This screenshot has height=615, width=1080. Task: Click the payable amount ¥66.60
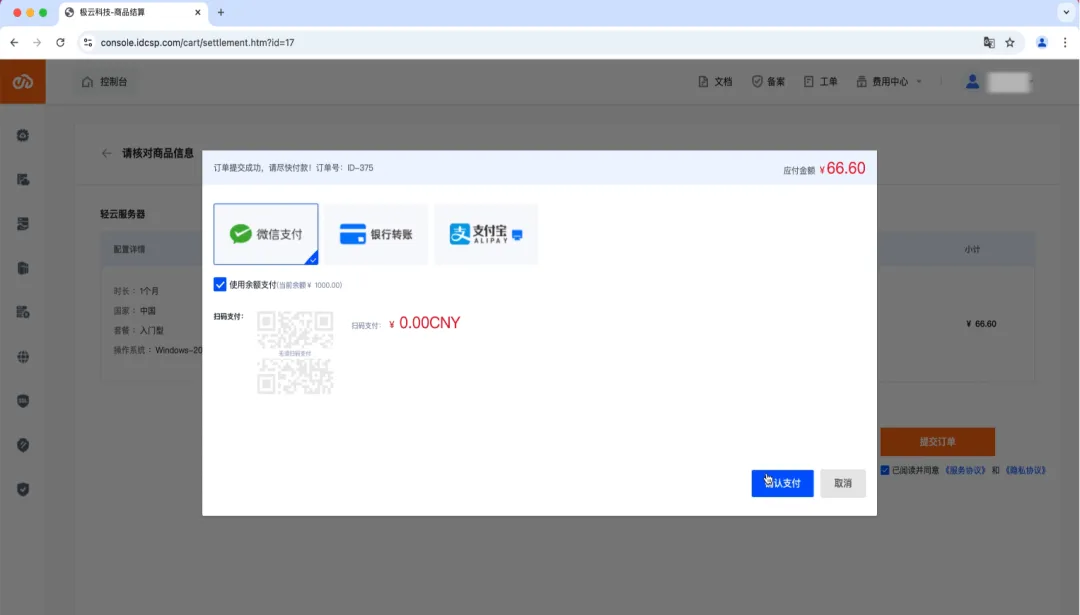(842, 169)
